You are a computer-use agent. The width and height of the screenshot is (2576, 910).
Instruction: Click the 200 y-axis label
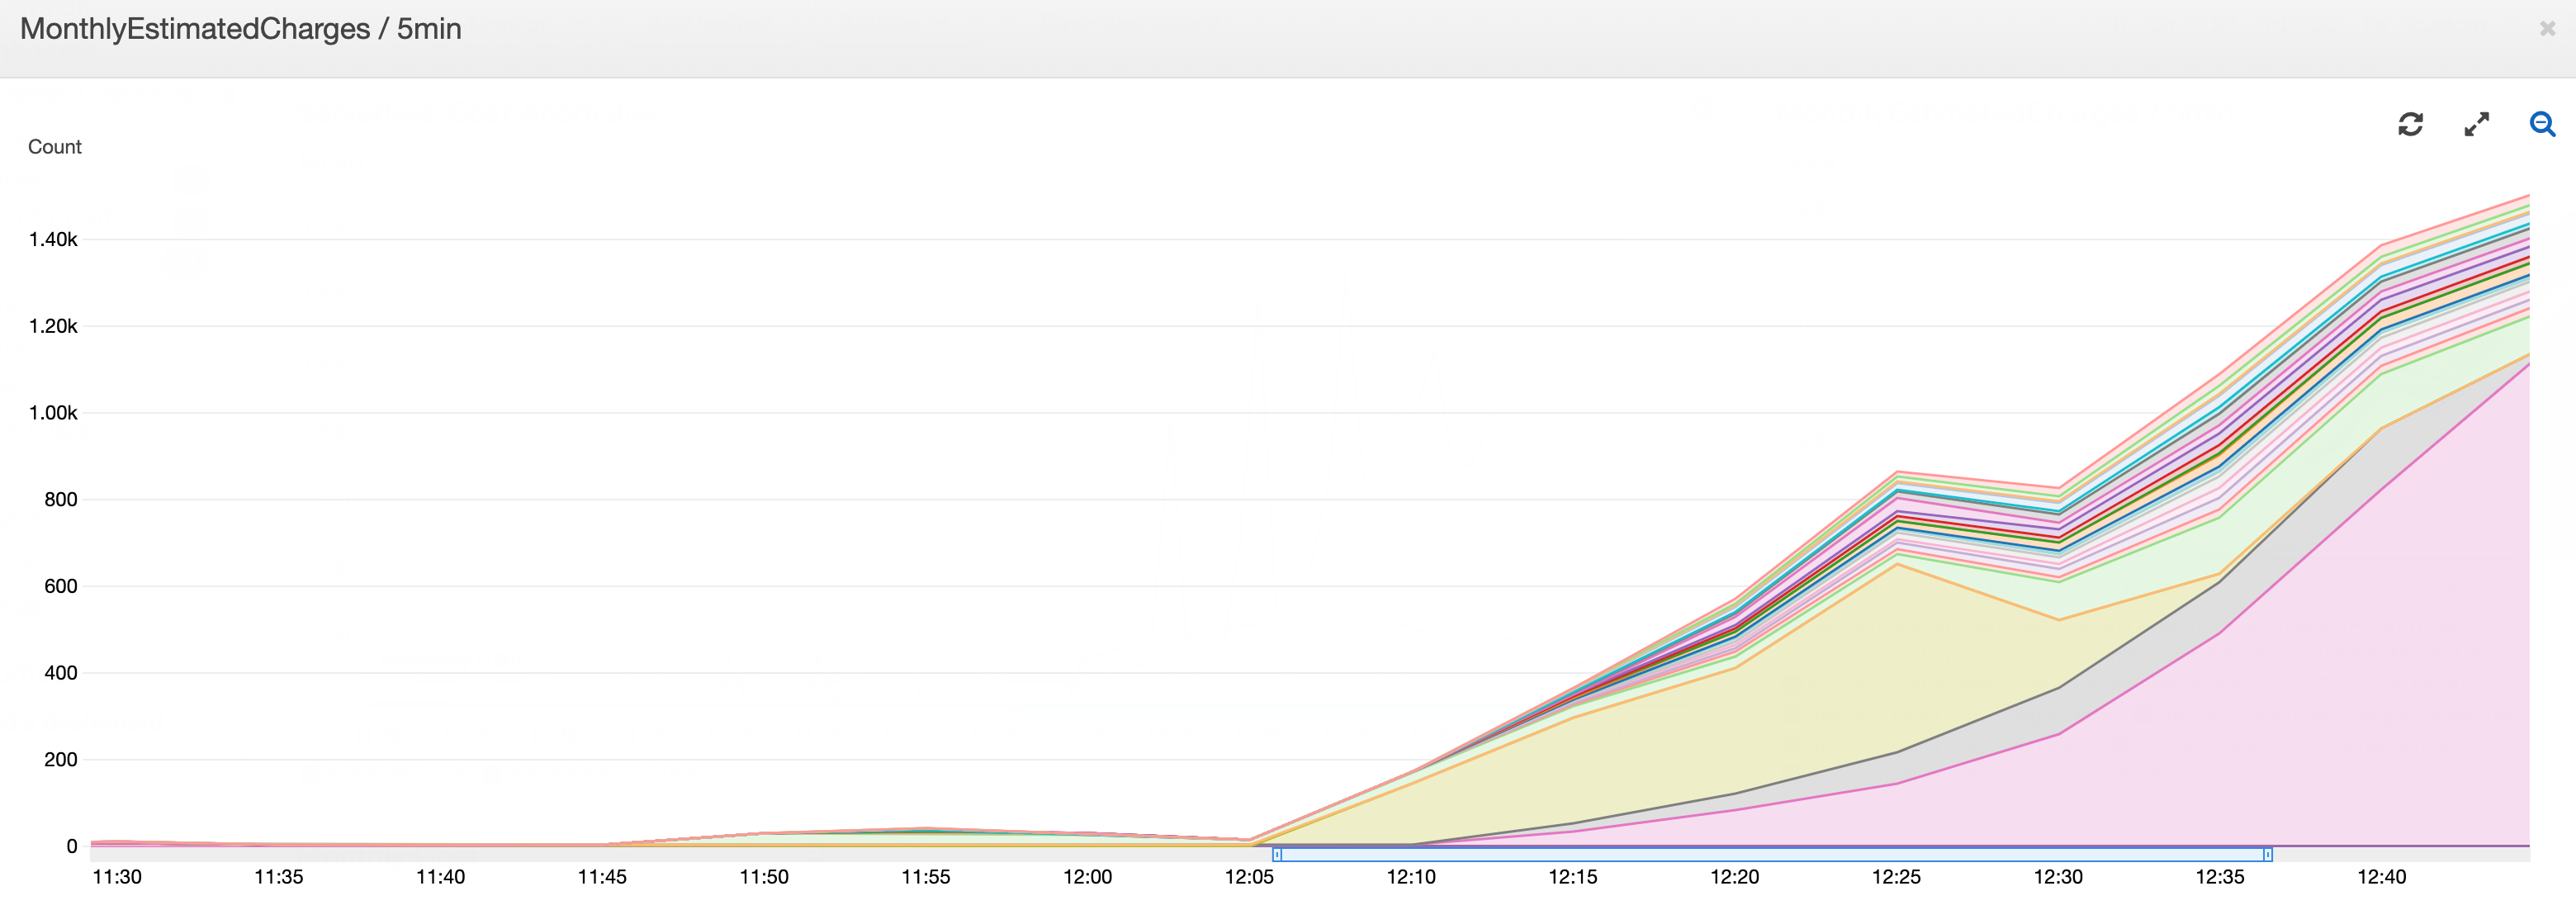click(x=60, y=759)
